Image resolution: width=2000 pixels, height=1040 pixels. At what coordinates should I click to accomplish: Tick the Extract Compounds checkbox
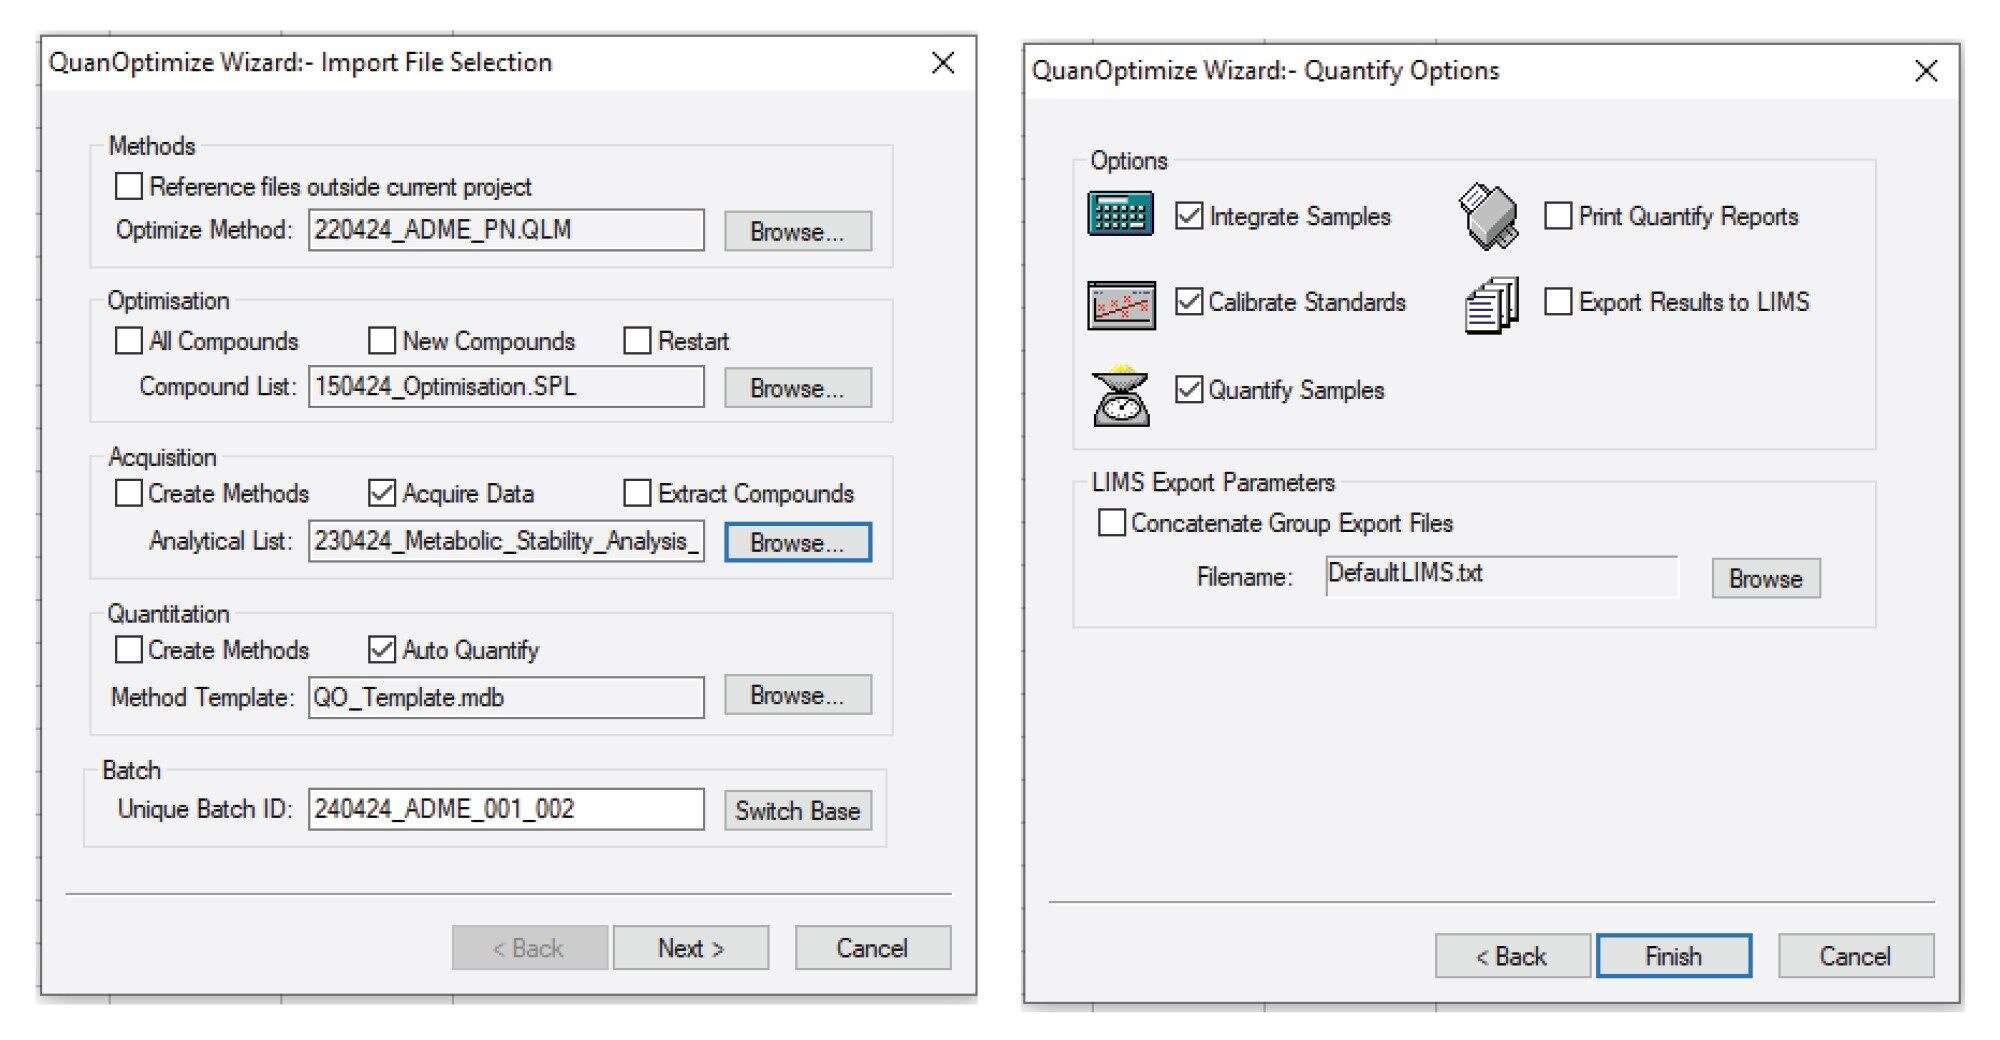tap(637, 493)
